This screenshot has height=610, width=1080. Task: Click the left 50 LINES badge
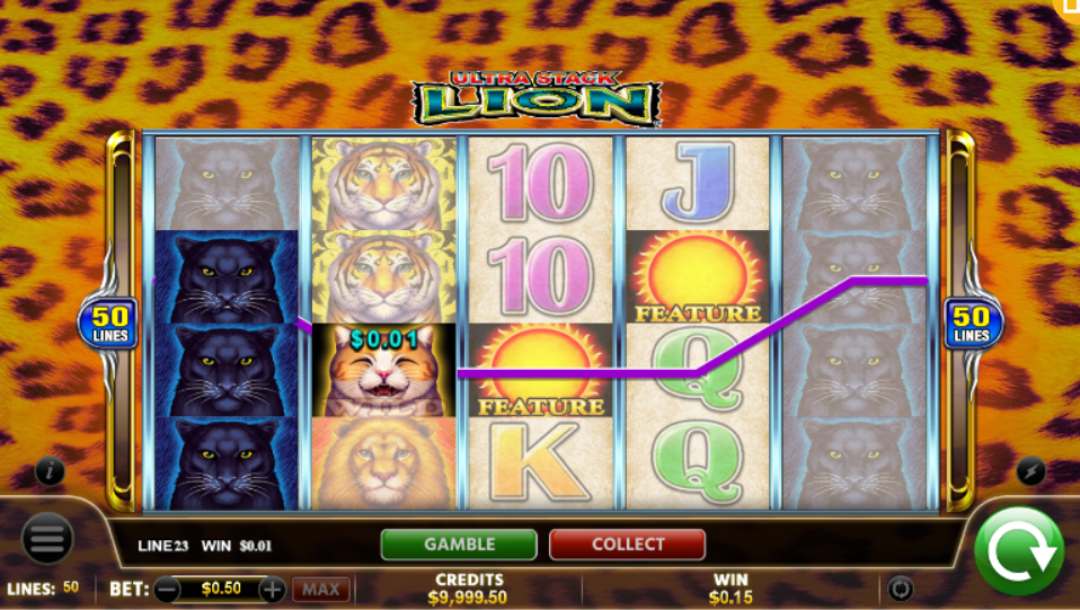[x=110, y=324]
